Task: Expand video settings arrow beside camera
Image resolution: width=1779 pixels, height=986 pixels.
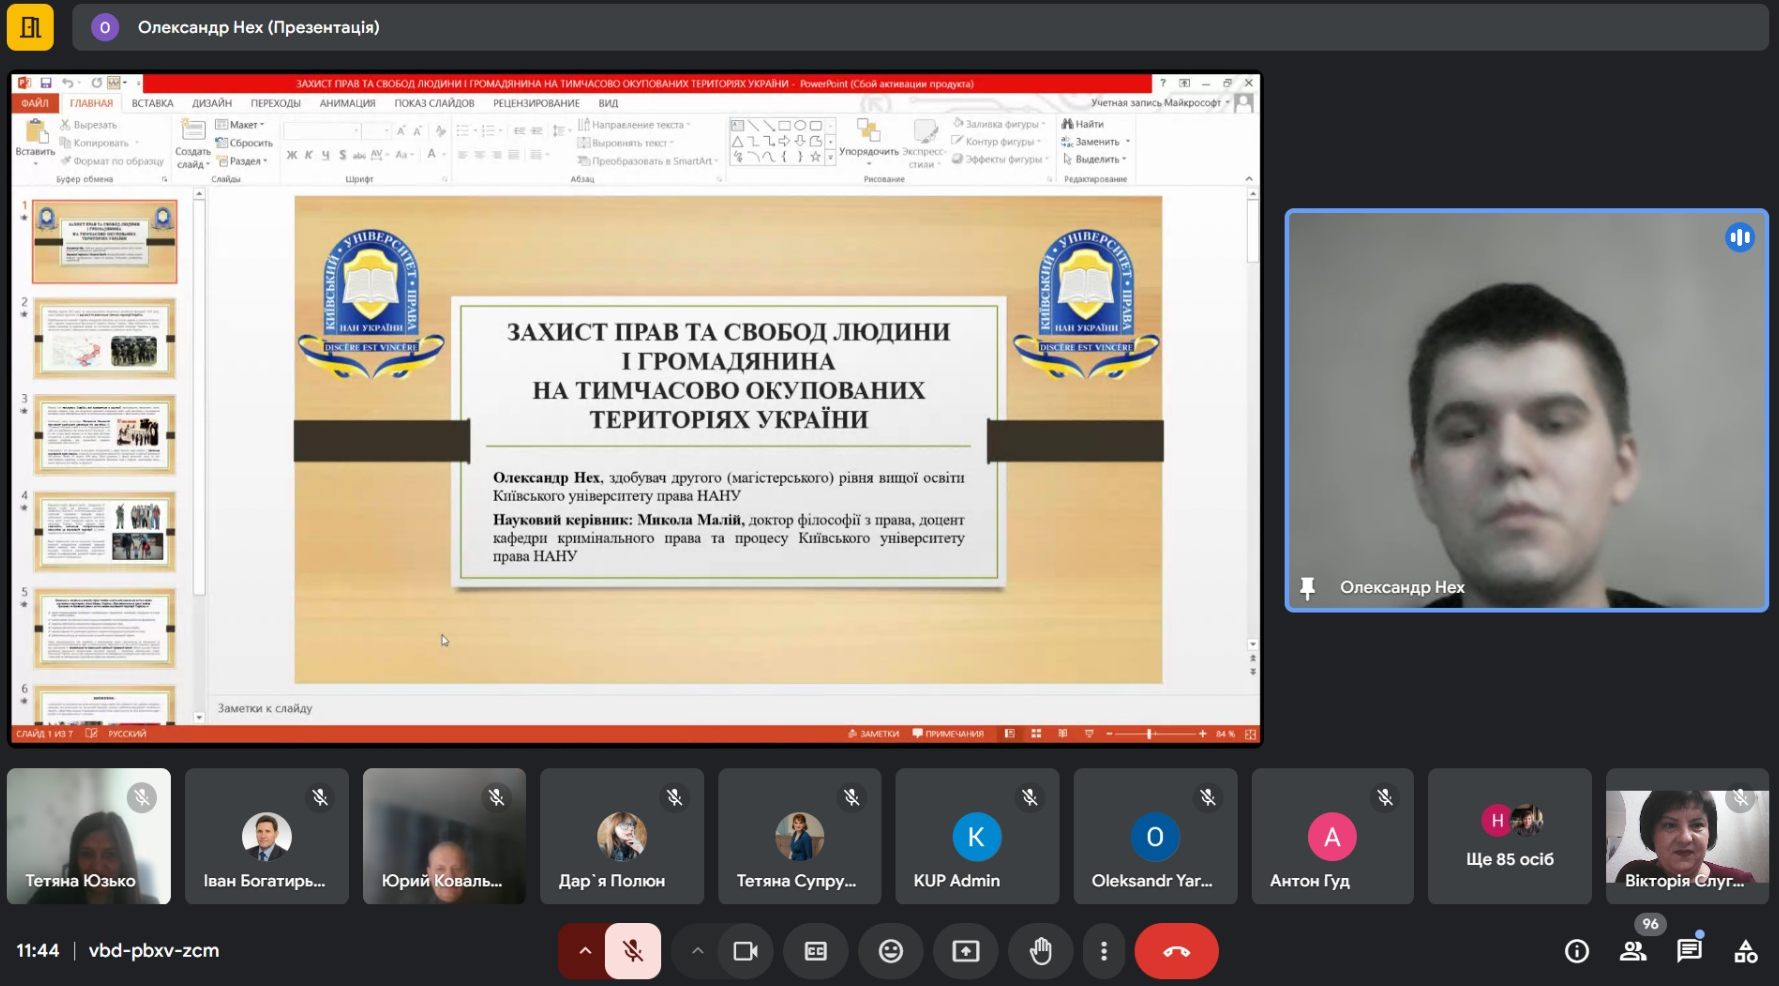Action: [698, 951]
